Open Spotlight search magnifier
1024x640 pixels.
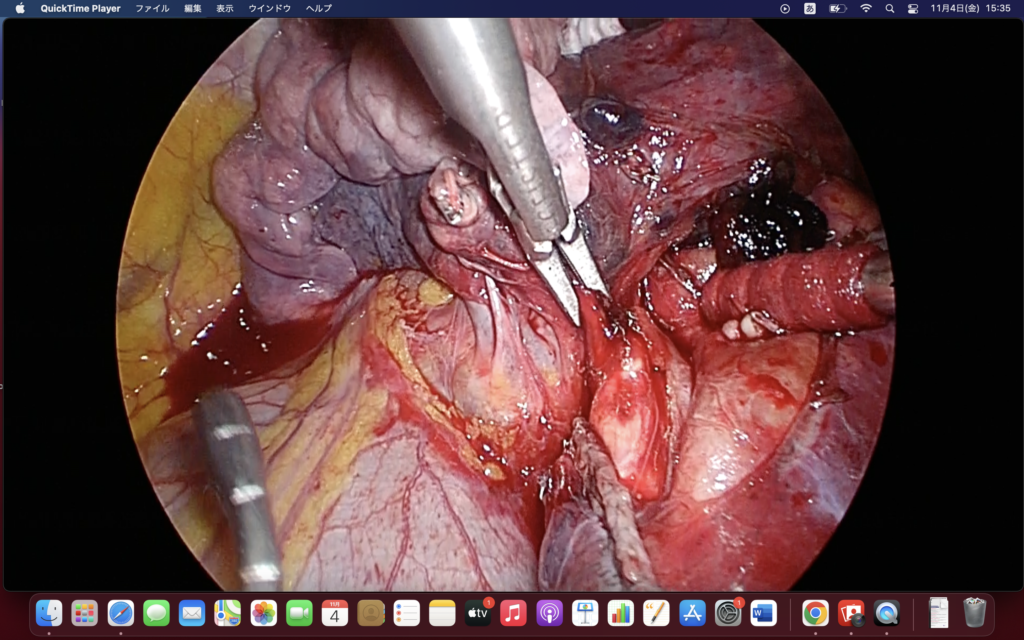pyautogui.click(x=889, y=8)
